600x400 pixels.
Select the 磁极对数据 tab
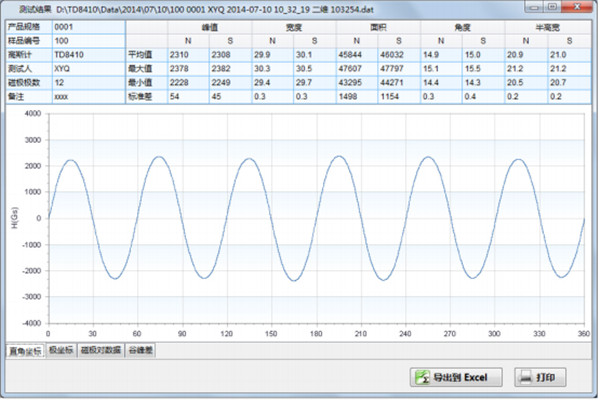pos(101,351)
